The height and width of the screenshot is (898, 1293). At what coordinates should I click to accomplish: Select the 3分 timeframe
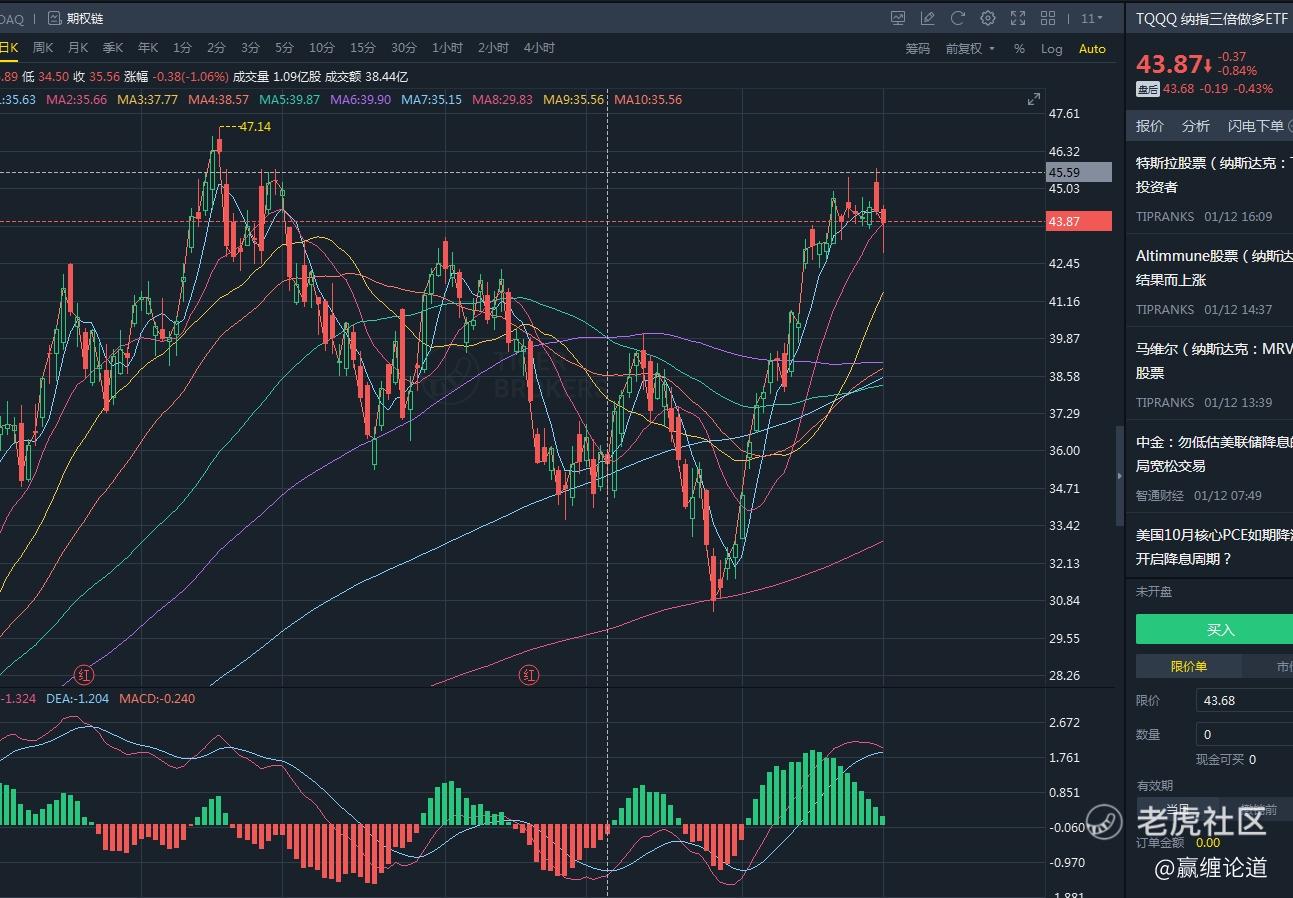(x=250, y=47)
